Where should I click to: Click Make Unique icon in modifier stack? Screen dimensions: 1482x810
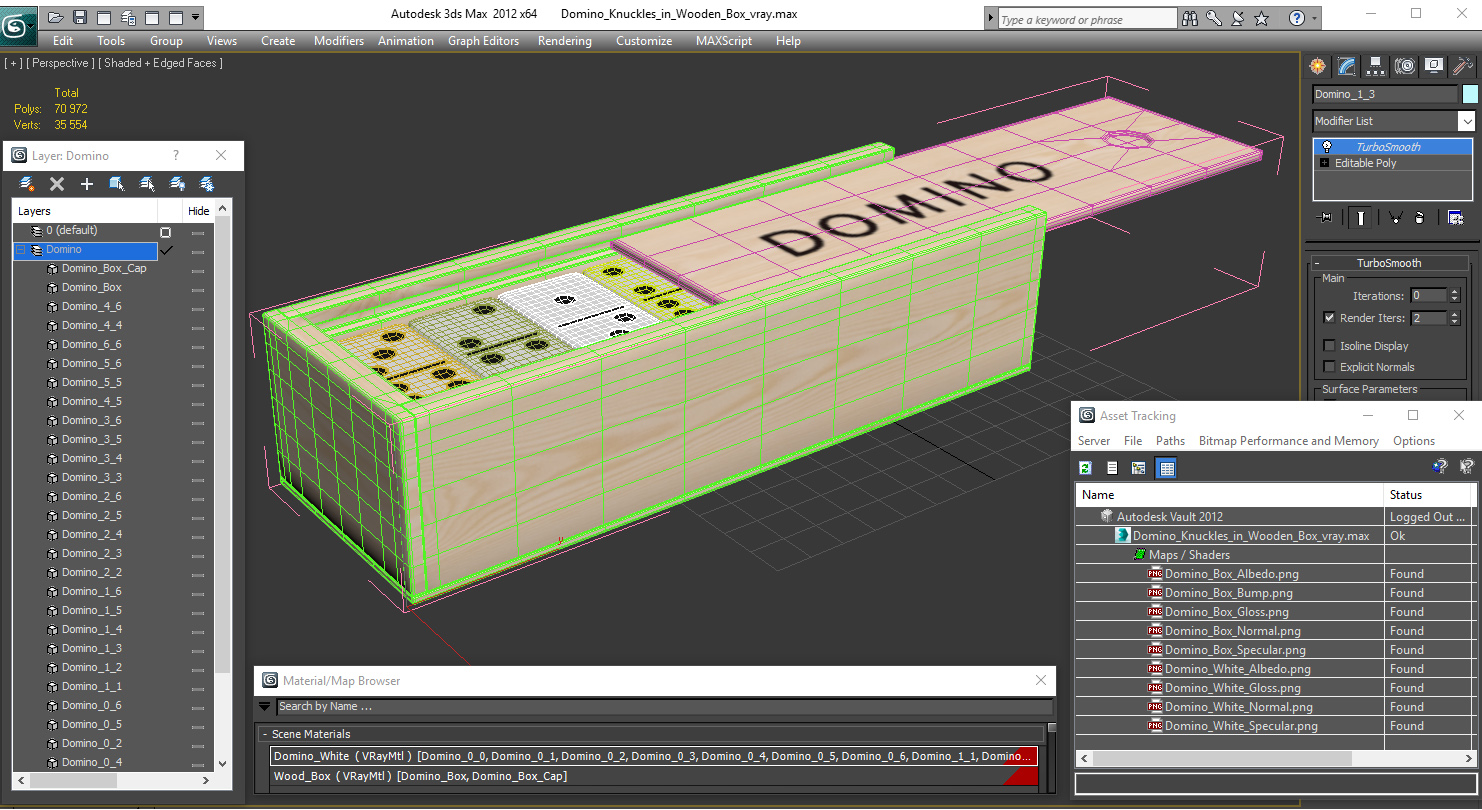click(x=1395, y=218)
